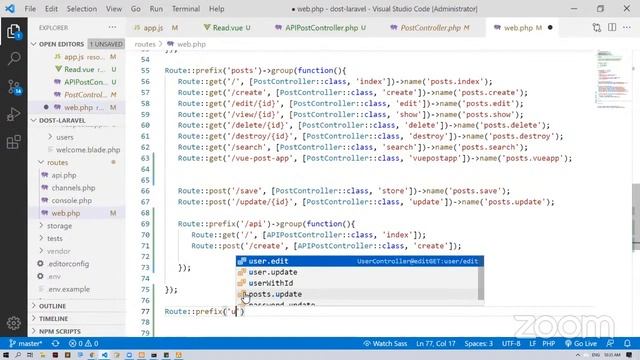Open editor More Actions ellipsis menu
Viewport: 640px width, 360px height.
coord(627,28)
